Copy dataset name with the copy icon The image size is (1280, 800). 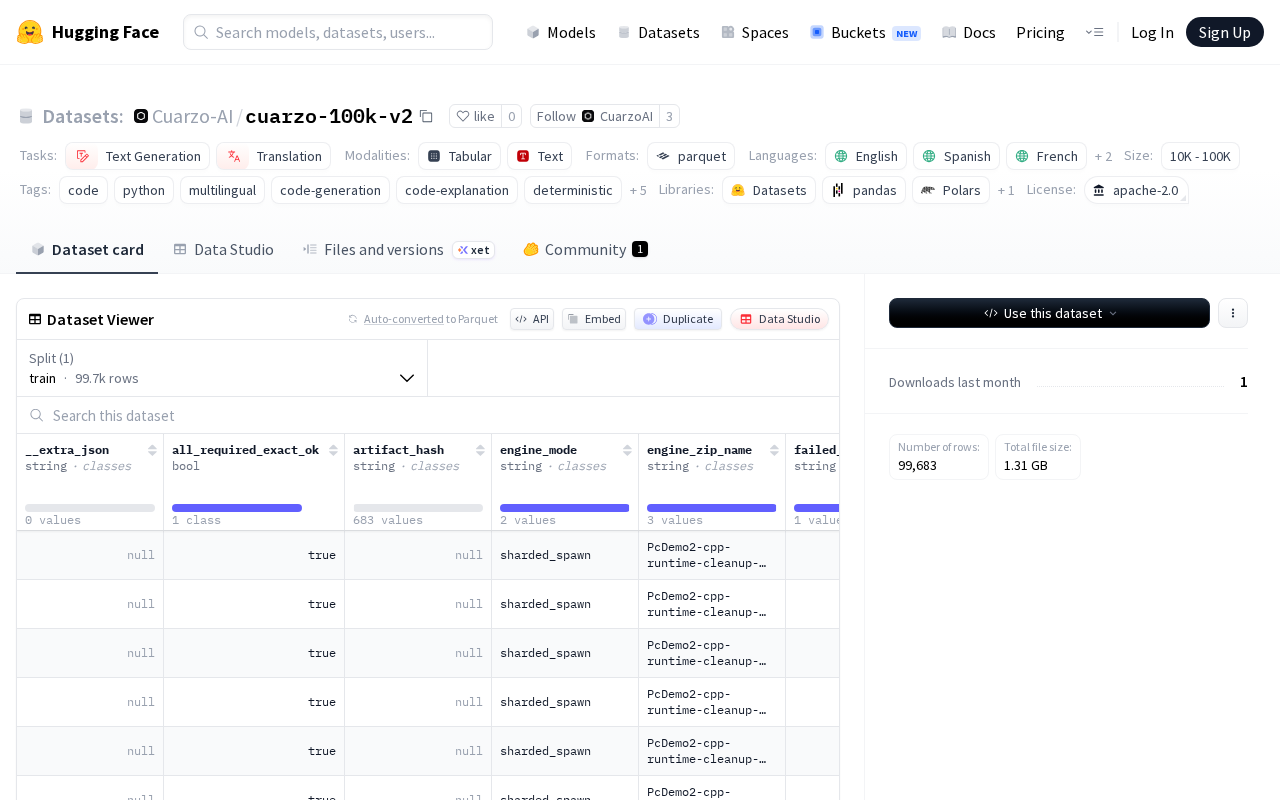pyautogui.click(x=426, y=116)
